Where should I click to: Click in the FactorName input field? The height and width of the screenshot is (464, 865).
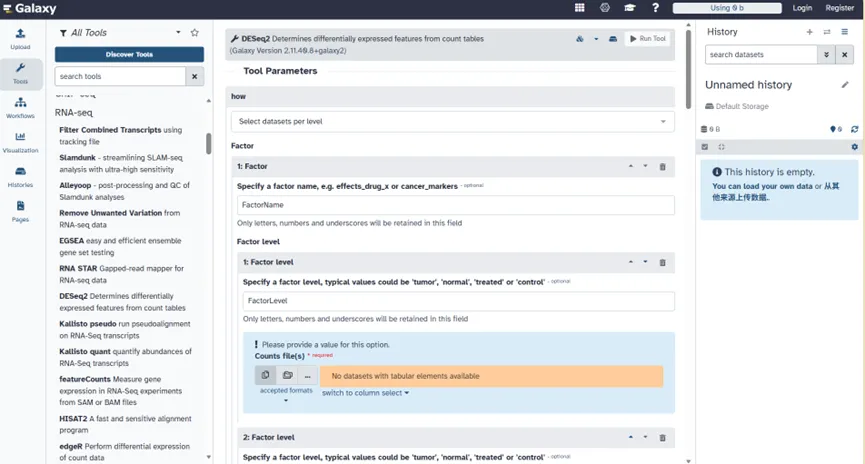click(x=456, y=205)
